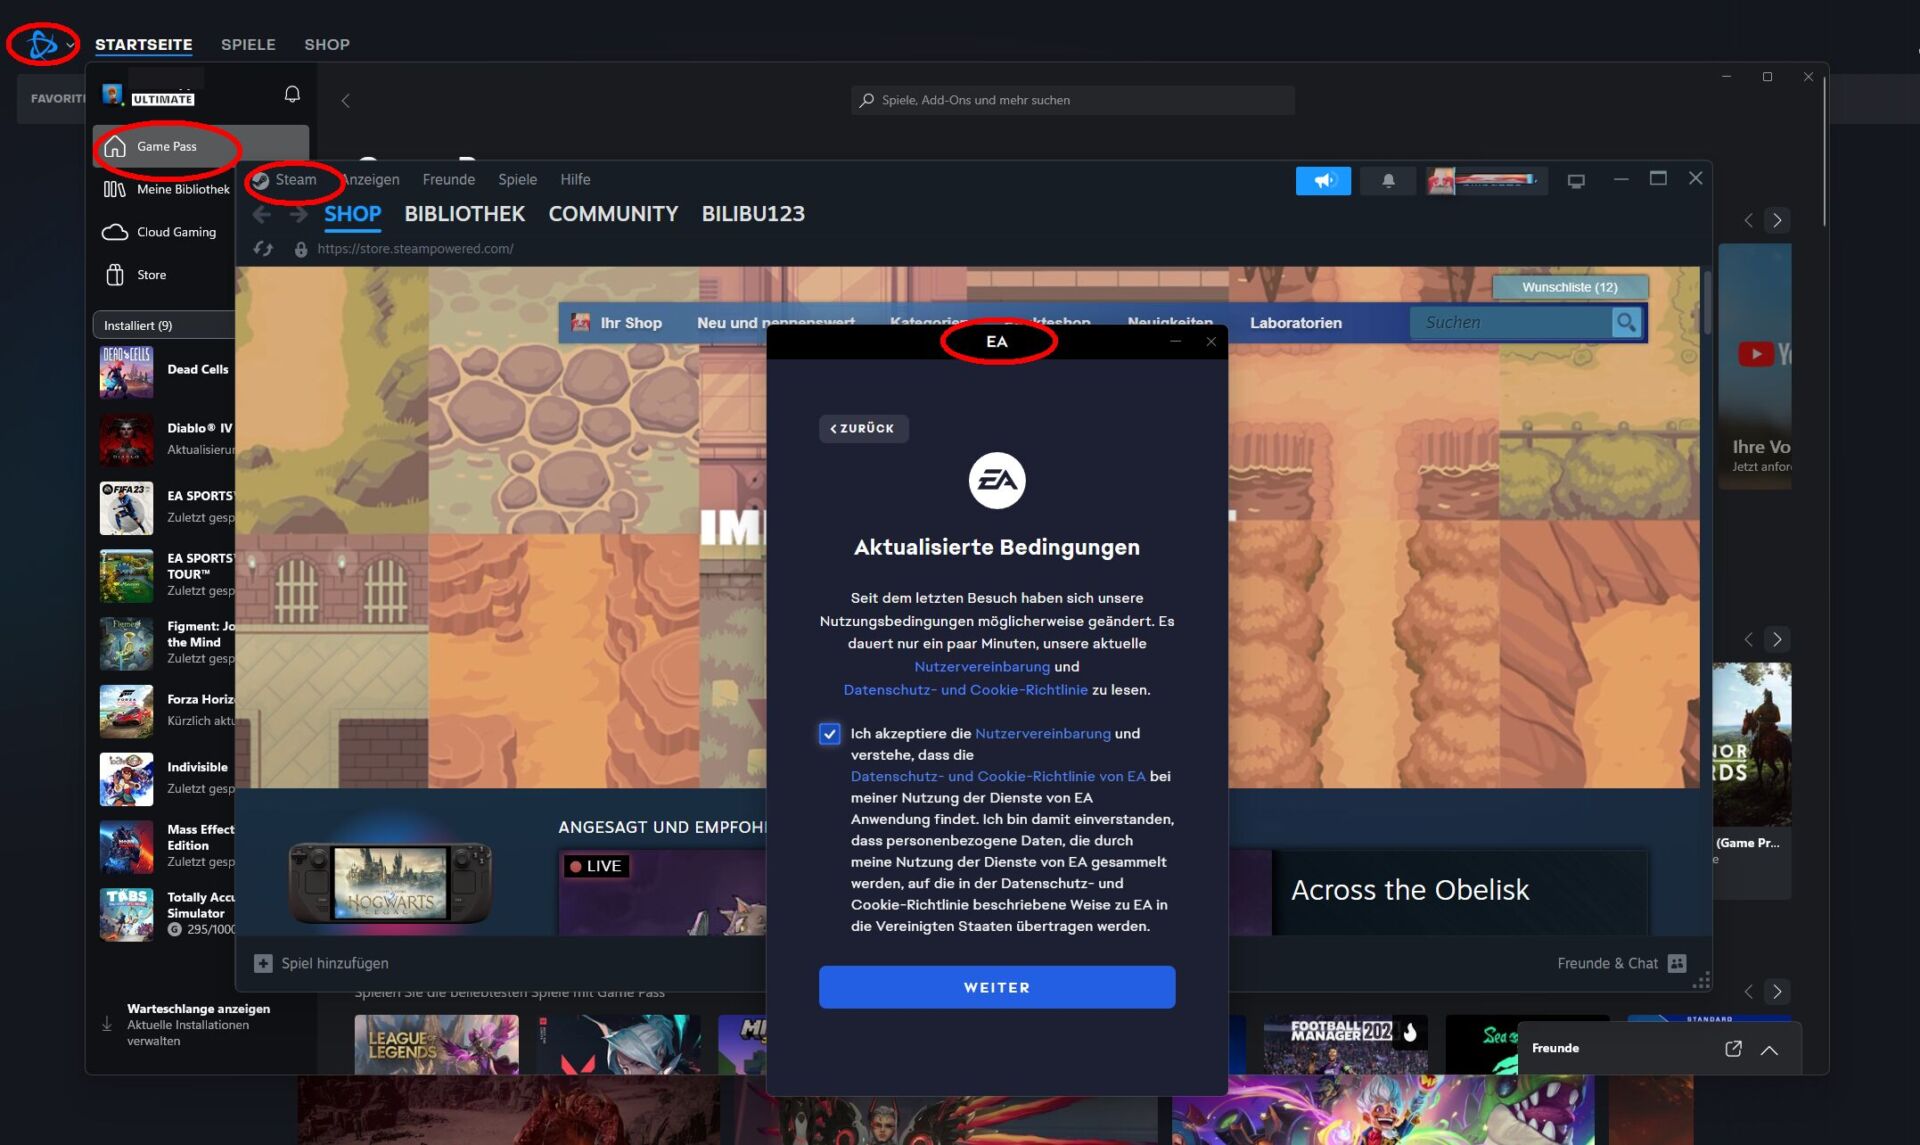This screenshot has height=1145, width=1920.
Task: Open the League of Legends tile
Action: pos(436,1045)
